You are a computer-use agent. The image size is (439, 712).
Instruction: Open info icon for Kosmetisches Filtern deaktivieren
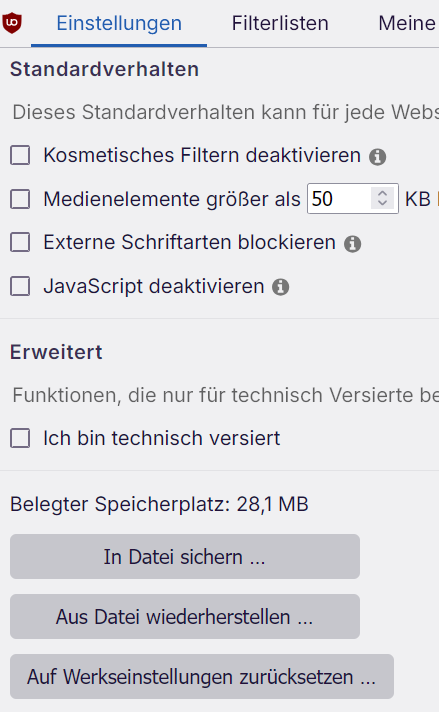[377, 157]
